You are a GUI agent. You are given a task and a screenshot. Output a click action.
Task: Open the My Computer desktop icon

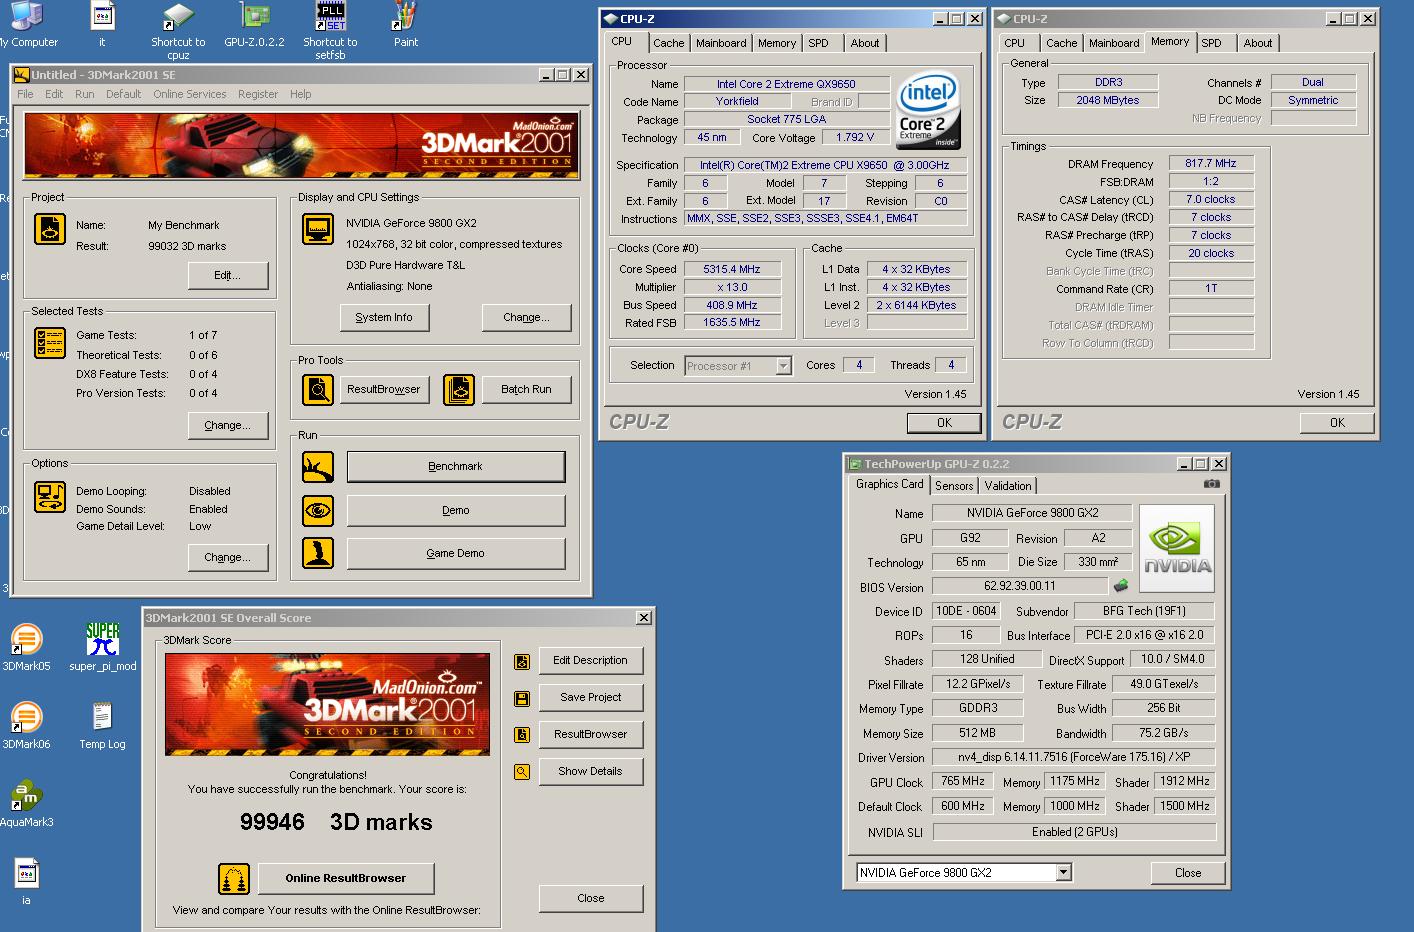click(26, 24)
